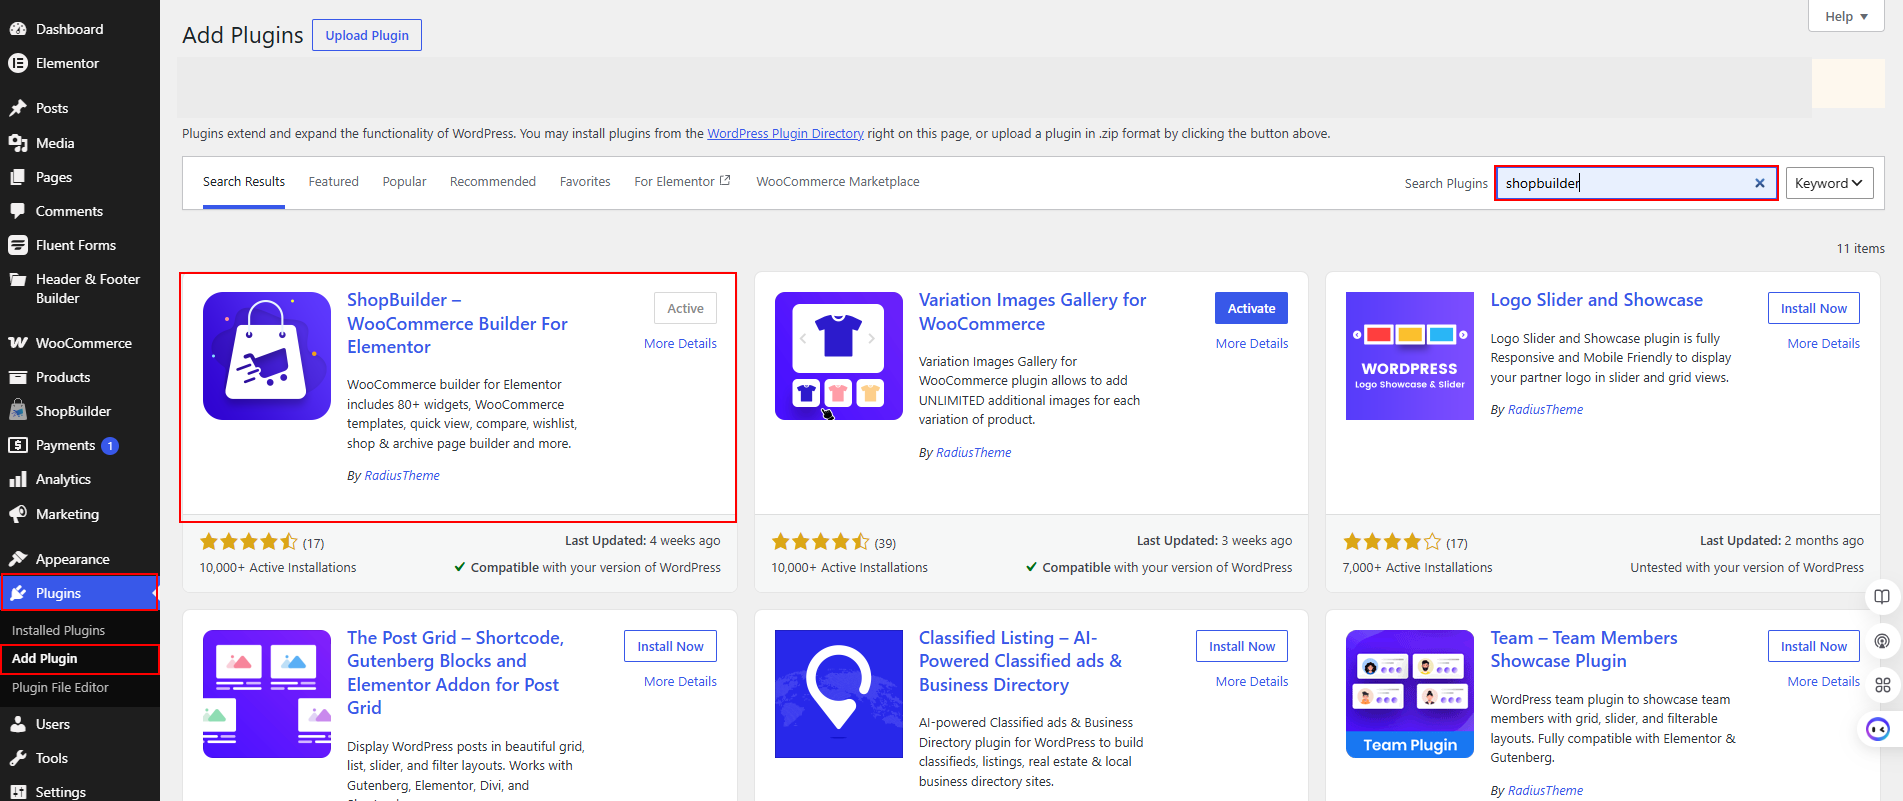Open Posts via the pushpin icon

(18, 108)
